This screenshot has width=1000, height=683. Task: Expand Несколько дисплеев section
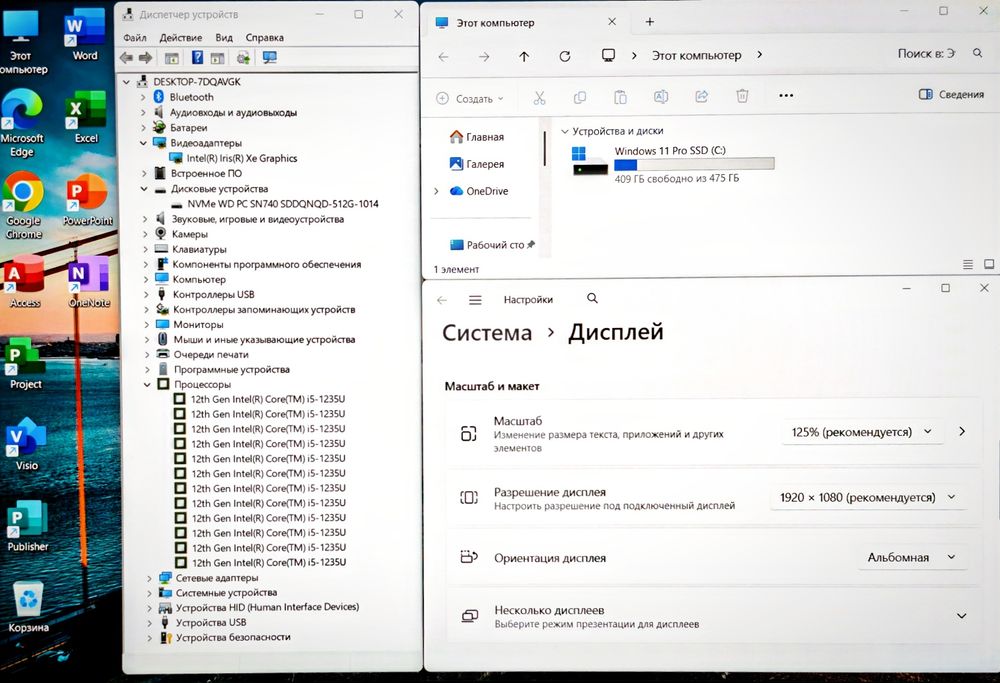tap(962, 616)
